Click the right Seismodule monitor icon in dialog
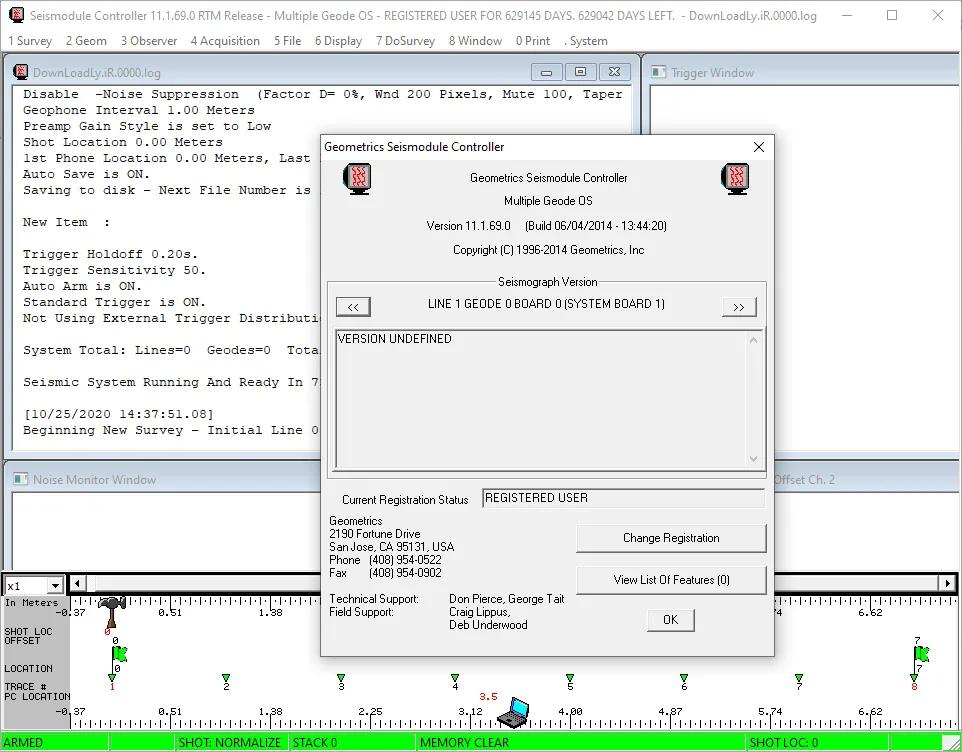The width and height of the screenshot is (962, 752). 736,179
